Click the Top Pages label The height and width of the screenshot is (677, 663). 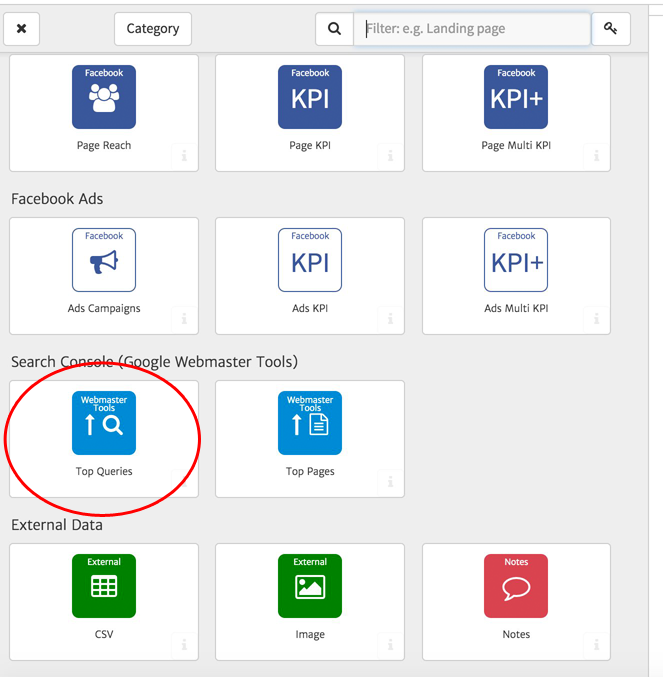pos(310,471)
